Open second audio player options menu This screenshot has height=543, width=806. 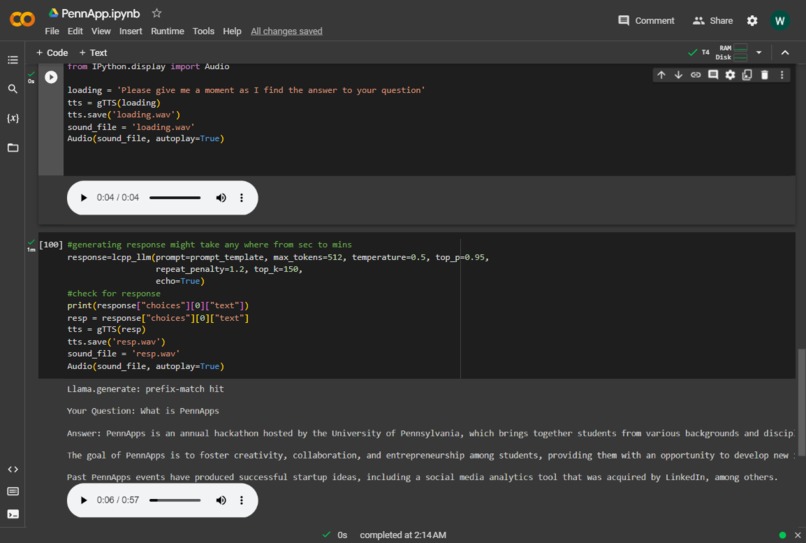coord(242,500)
